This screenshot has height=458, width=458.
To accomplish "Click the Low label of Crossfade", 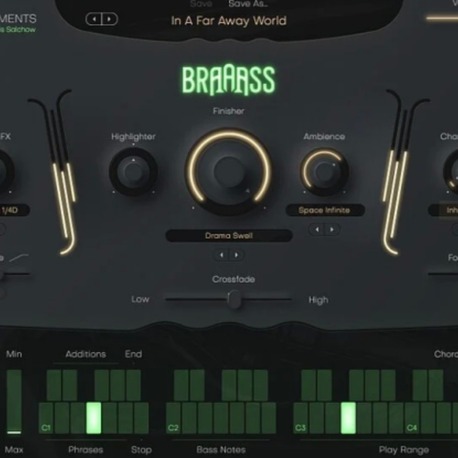I will tap(140, 299).
